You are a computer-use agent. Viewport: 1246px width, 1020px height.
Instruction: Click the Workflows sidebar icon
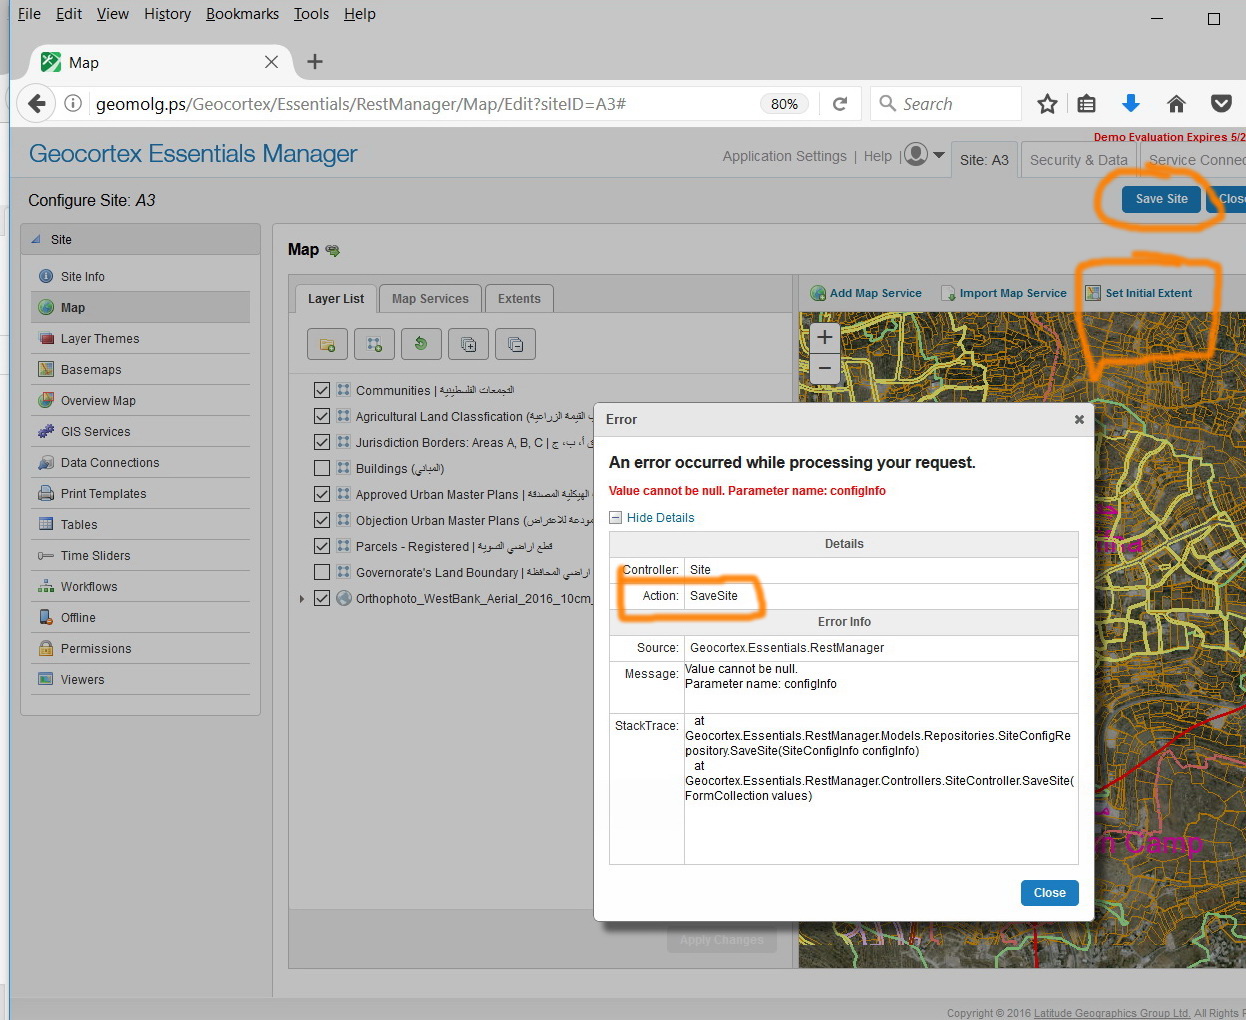46,586
